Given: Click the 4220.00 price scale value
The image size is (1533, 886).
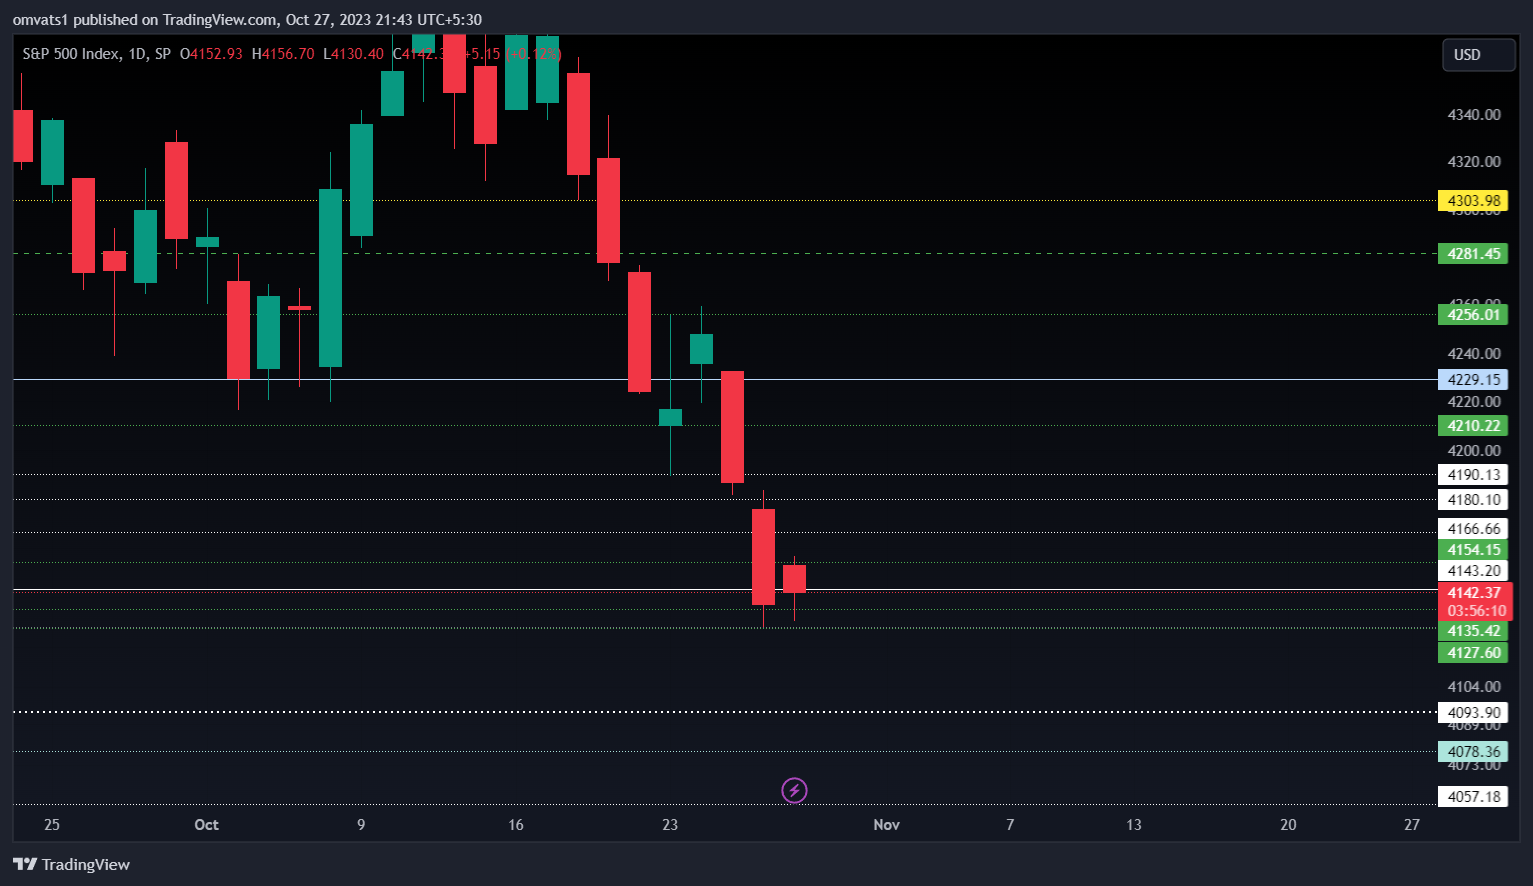Looking at the screenshot, I should click(1473, 402).
